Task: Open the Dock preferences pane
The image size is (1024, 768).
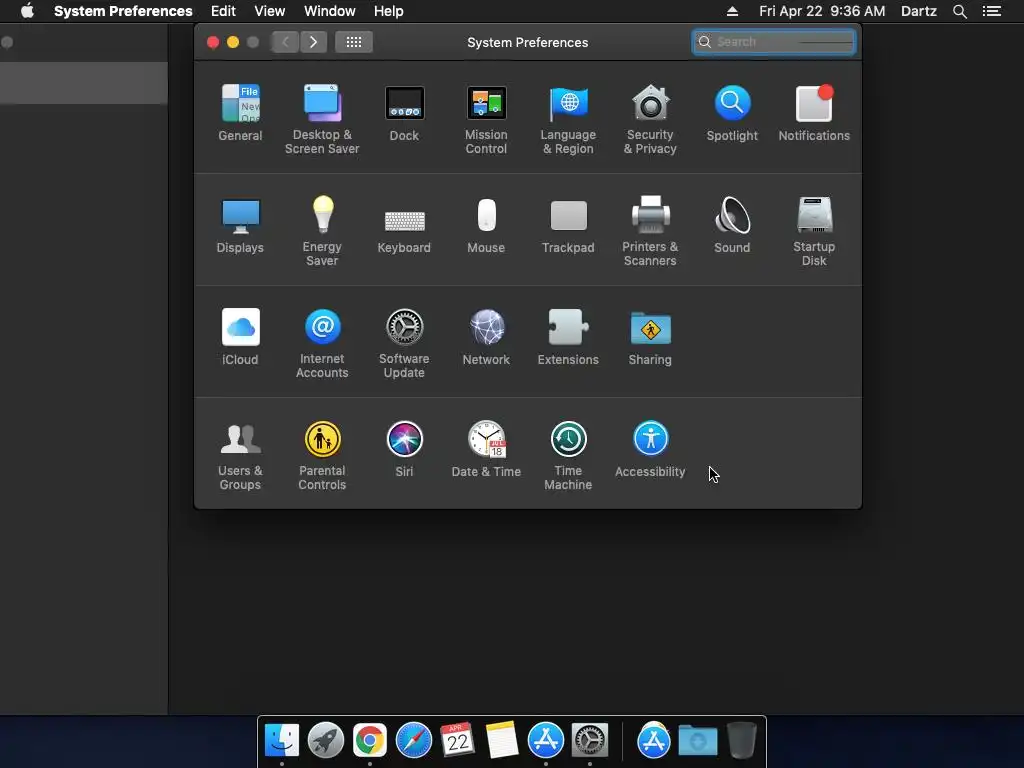Action: pyautogui.click(x=404, y=112)
